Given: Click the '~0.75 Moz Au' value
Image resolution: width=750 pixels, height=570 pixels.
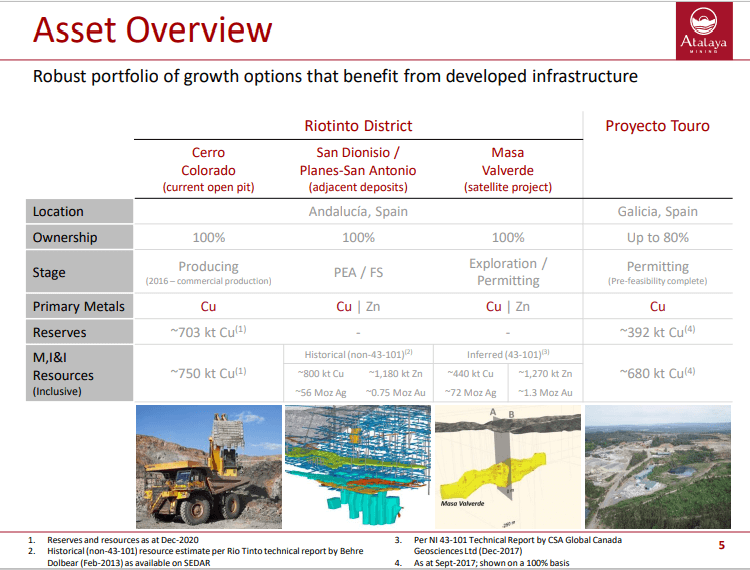Looking at the screenshot, I should point(396,393).
